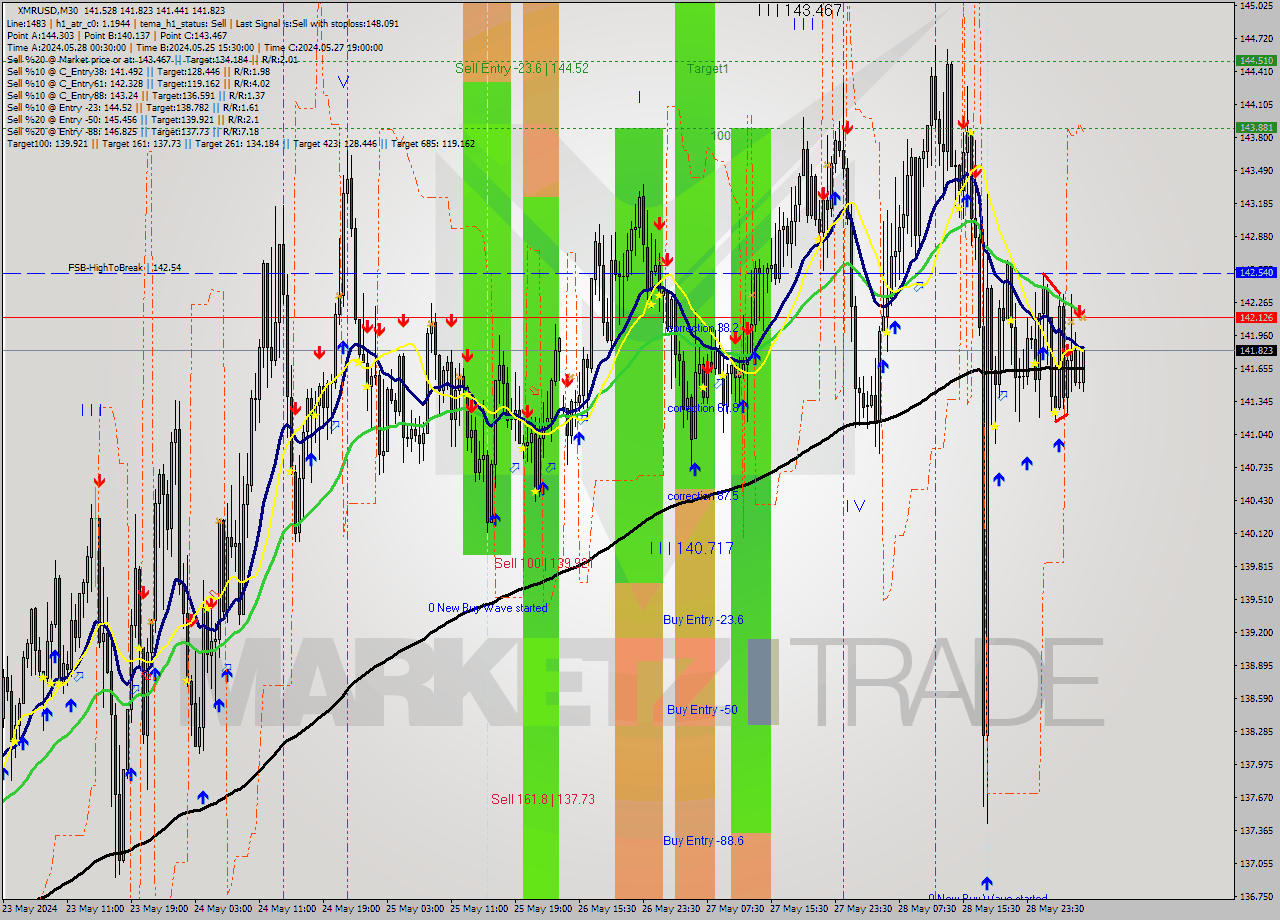Image resolution: width=1280 pixels, height=920 pixels.
Task: Click '24 May 03:00' on the time axis
Action: [224, 909]
